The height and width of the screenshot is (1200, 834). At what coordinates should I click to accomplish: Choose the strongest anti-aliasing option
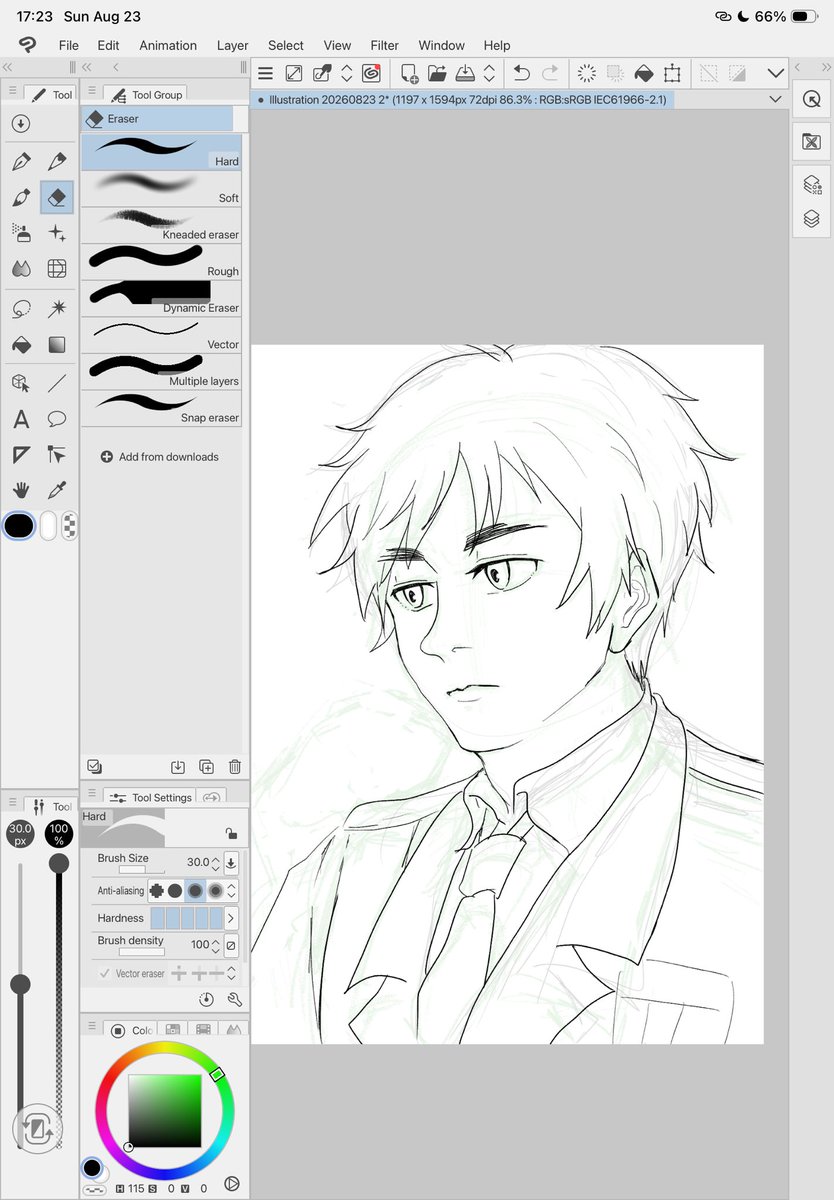[x=215, y=890]
